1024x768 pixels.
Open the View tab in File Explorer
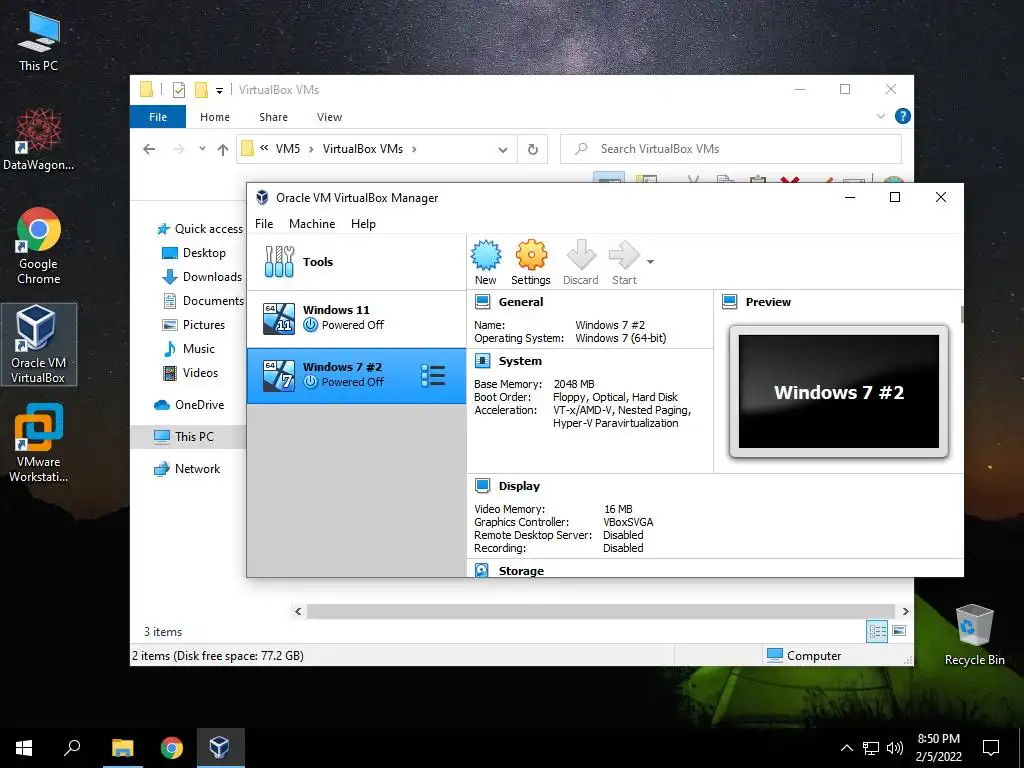click(x=329, y=117)
